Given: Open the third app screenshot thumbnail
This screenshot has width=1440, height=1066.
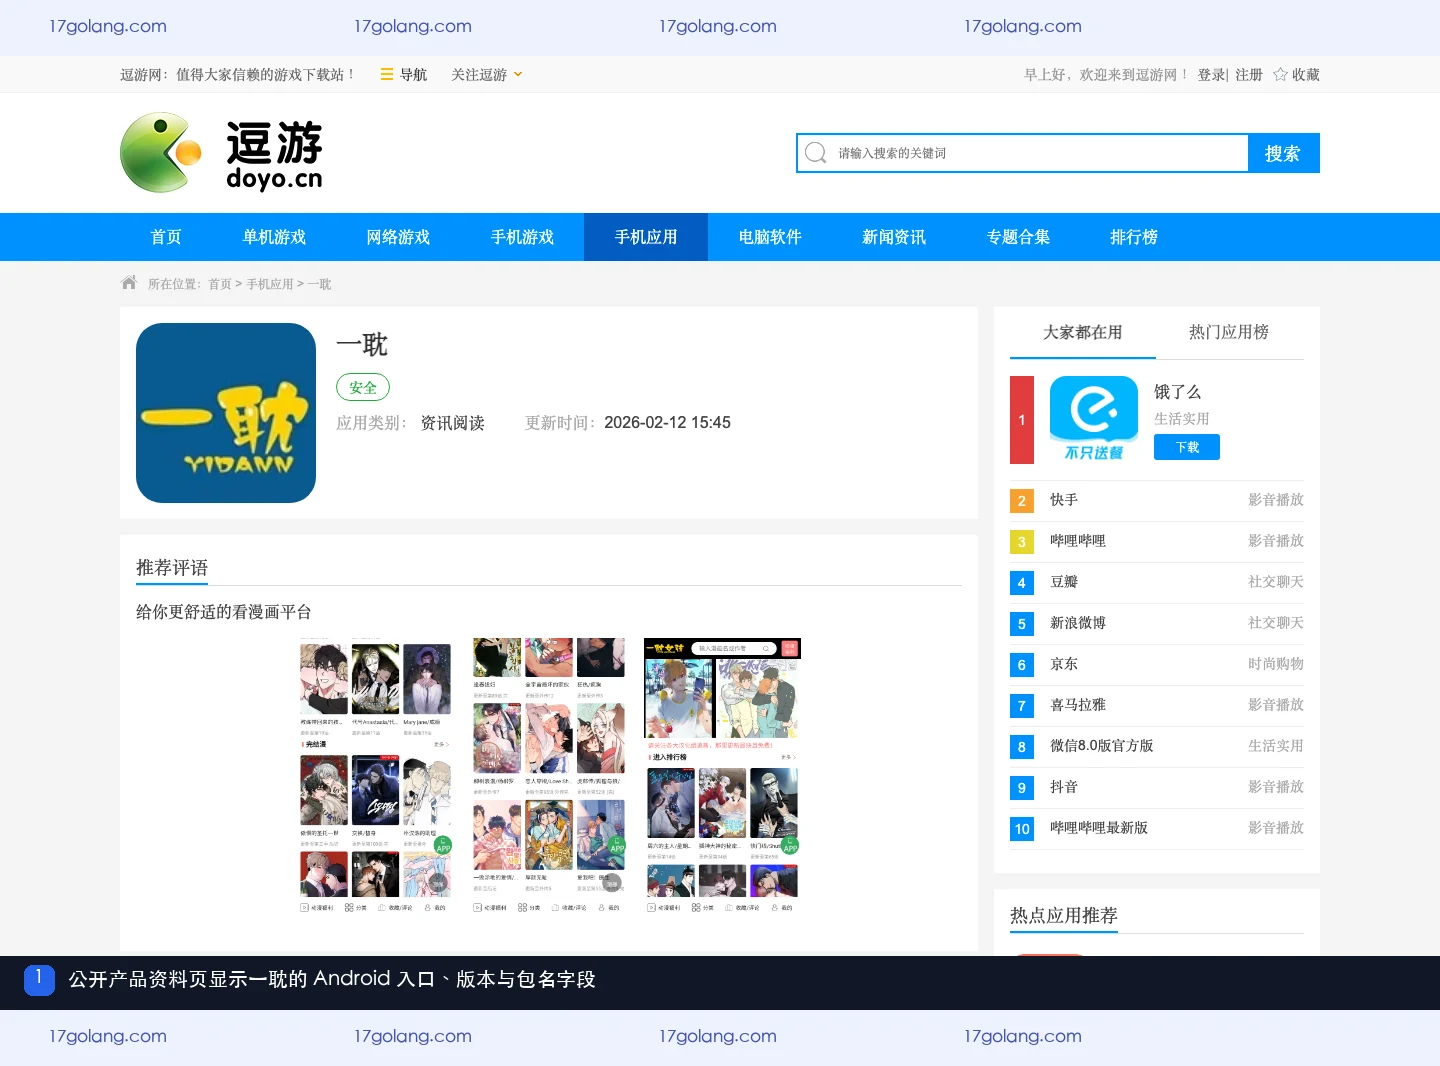Looking at the screenshot, I should point(722,776).
